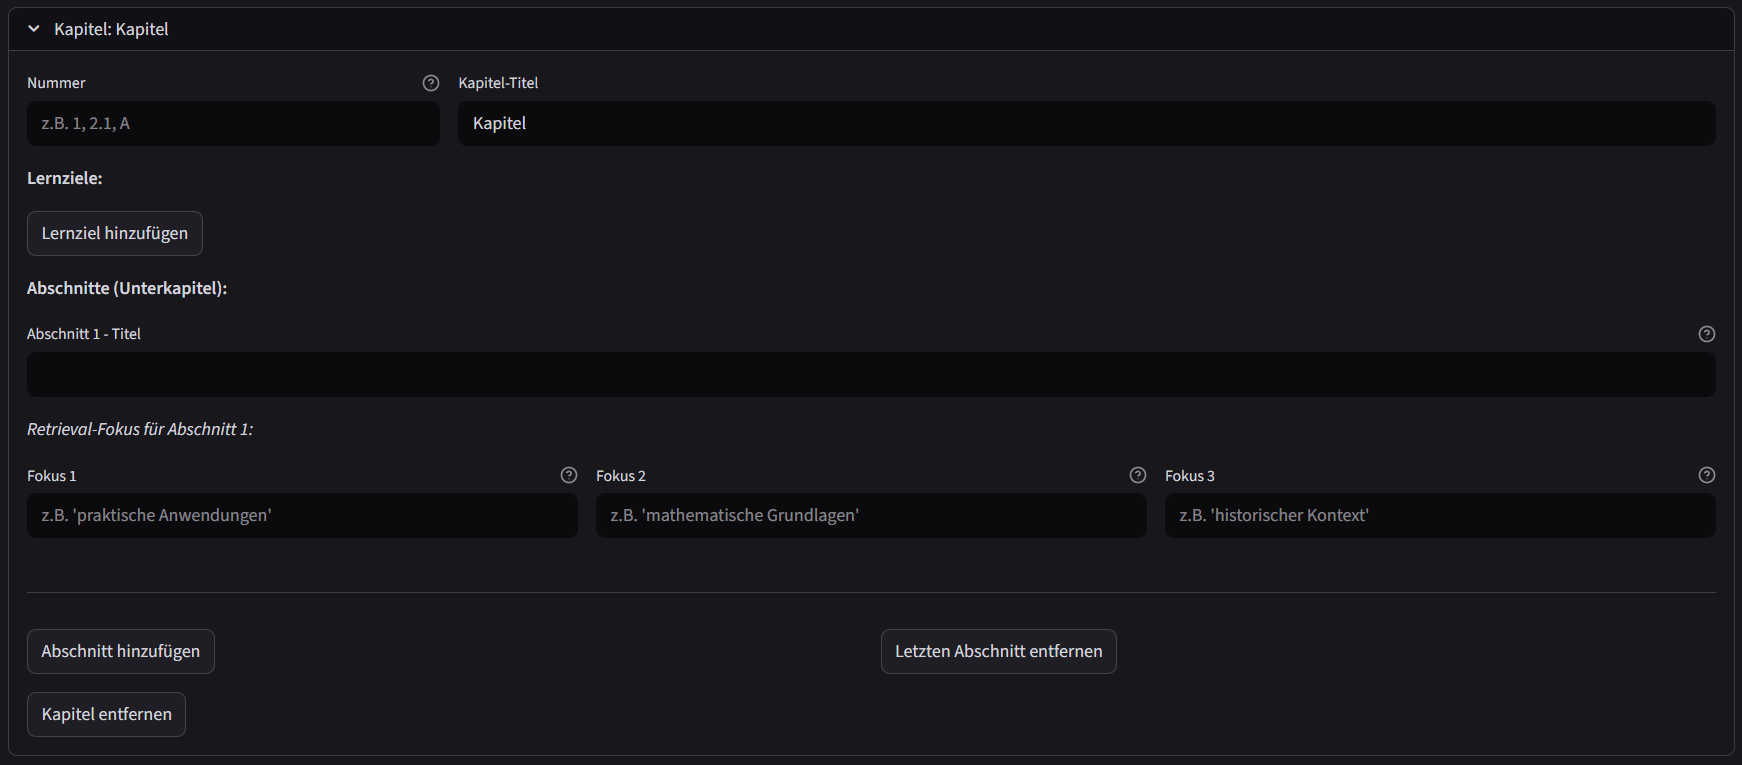Collapse the chapter panel using the chevron arrow

click(34, 29)
